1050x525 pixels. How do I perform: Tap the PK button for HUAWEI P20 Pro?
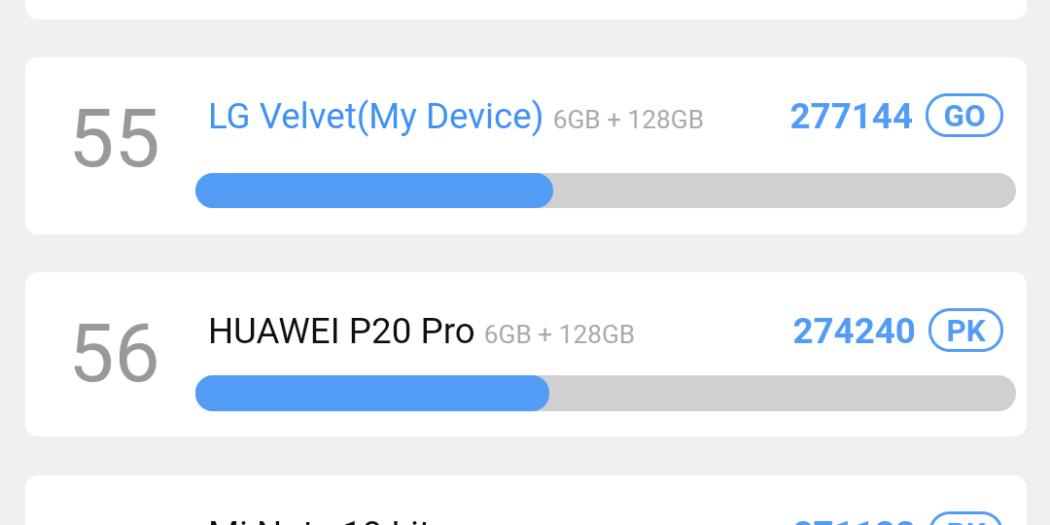965,331
